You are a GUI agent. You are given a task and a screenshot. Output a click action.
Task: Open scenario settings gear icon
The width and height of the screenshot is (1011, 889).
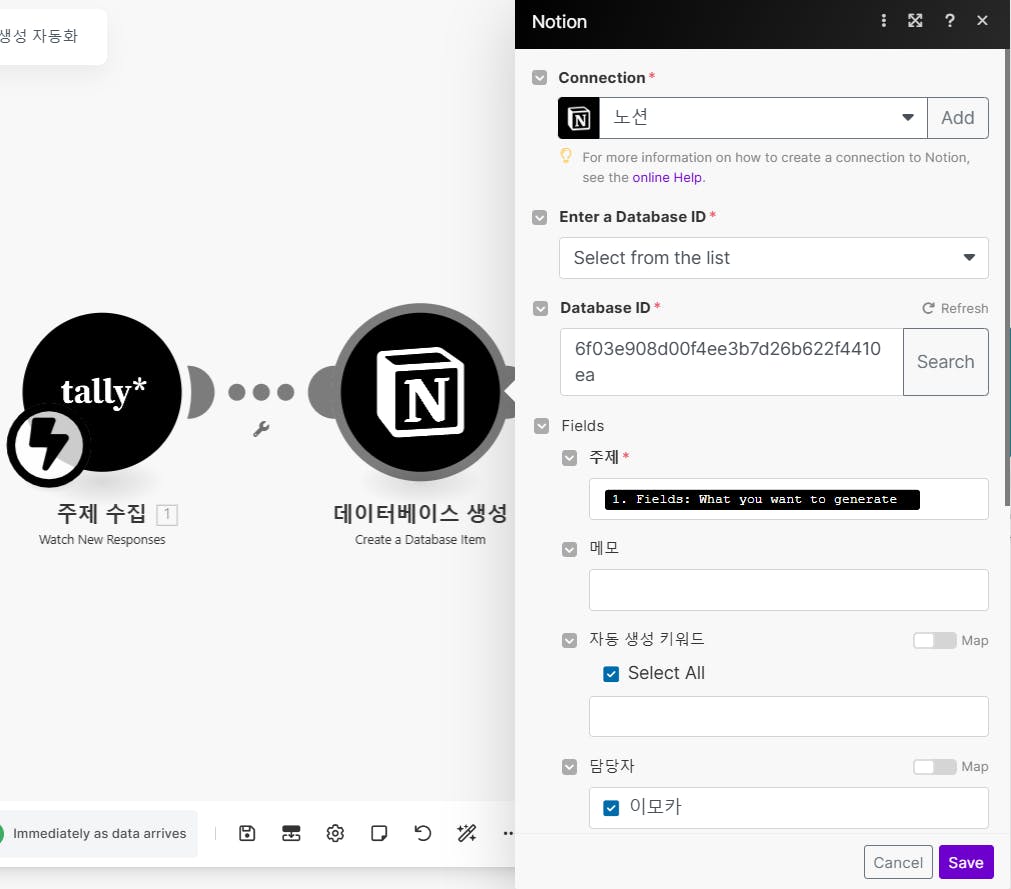(x=335, y=833)
